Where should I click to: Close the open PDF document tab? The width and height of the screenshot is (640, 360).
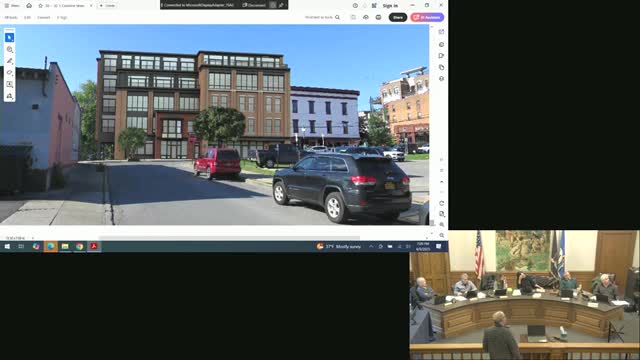pos(91,6)
